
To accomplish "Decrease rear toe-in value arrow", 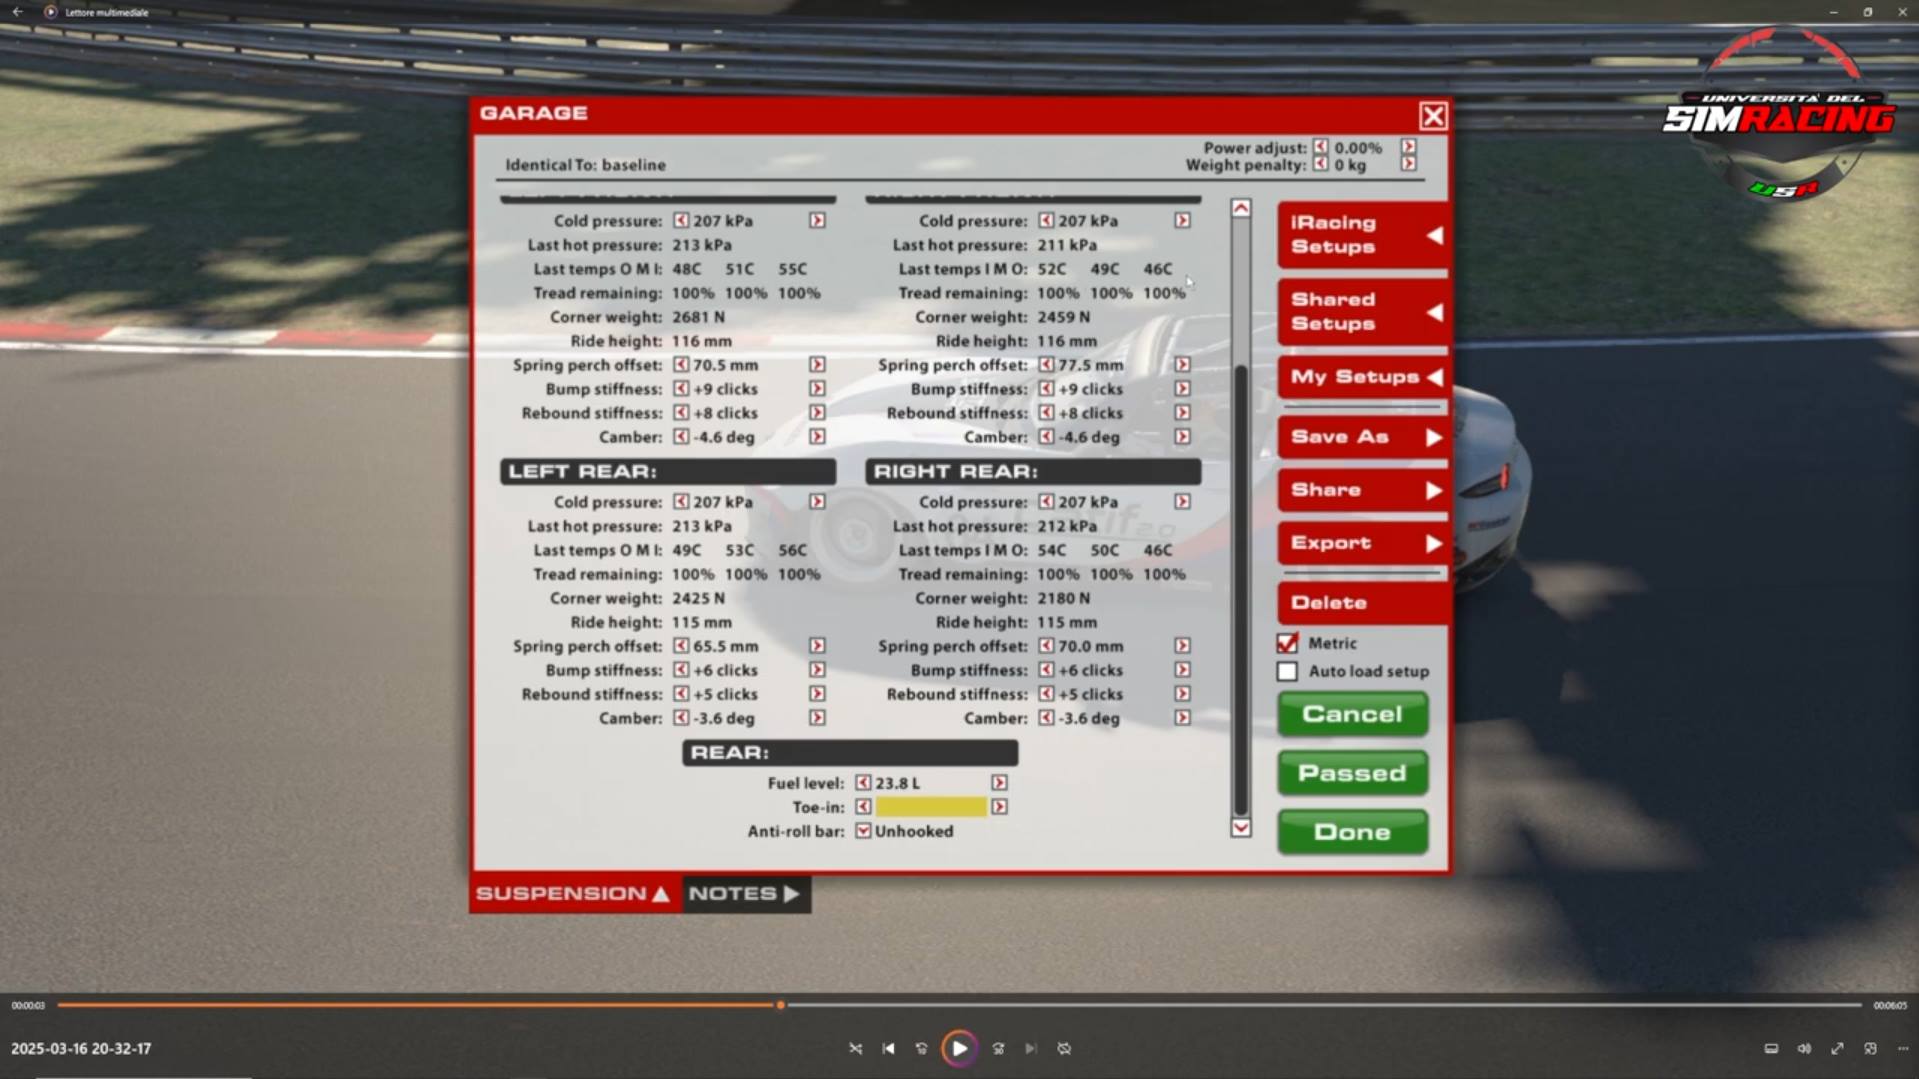I will pyautogui.click(x=863, y=807).
